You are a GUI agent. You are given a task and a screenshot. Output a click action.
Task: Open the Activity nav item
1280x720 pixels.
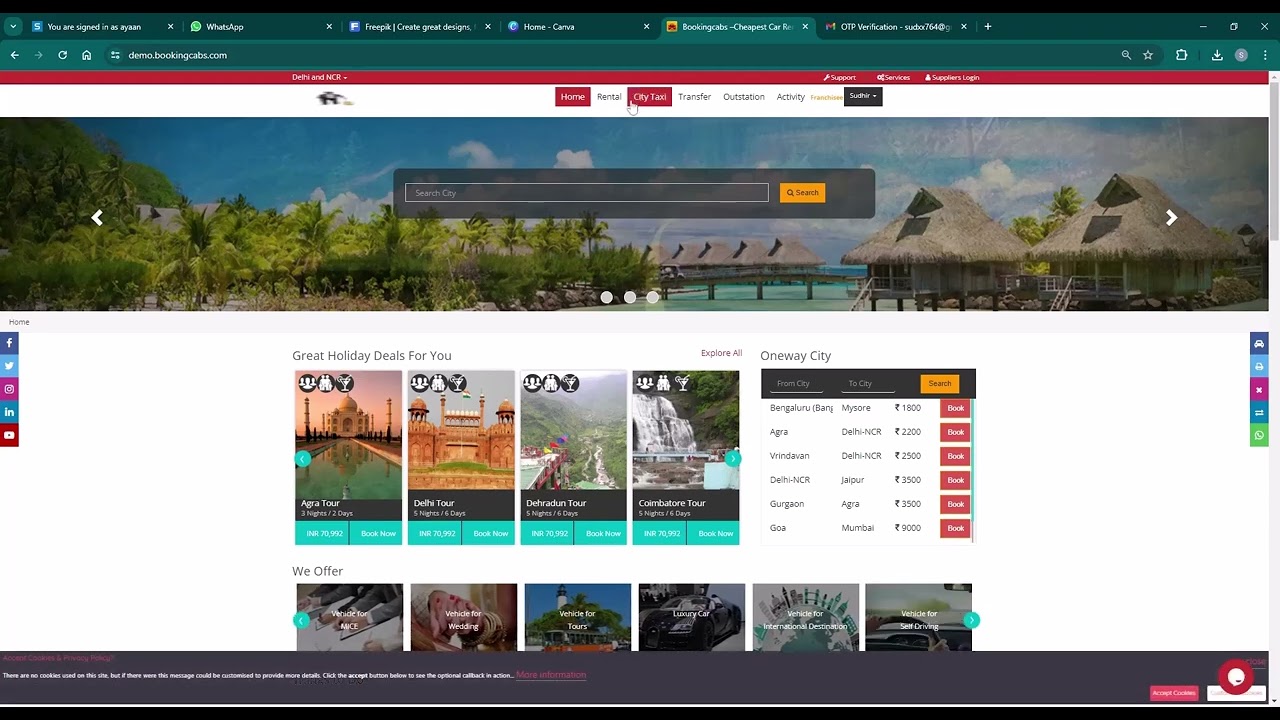click(791, 97)
